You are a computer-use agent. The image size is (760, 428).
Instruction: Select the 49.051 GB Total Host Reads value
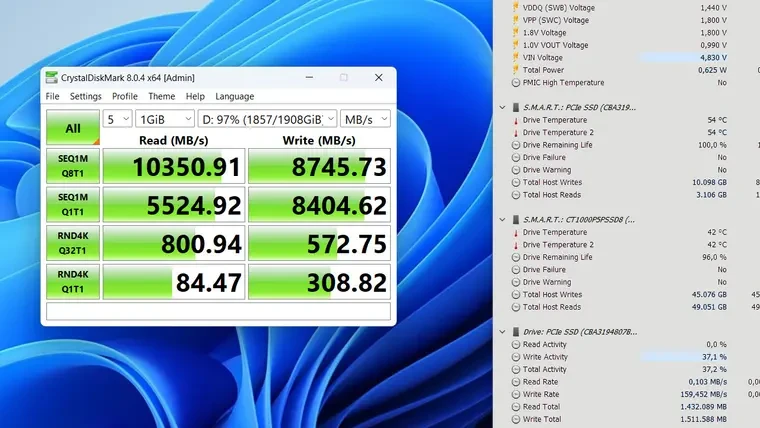[709, 307]
